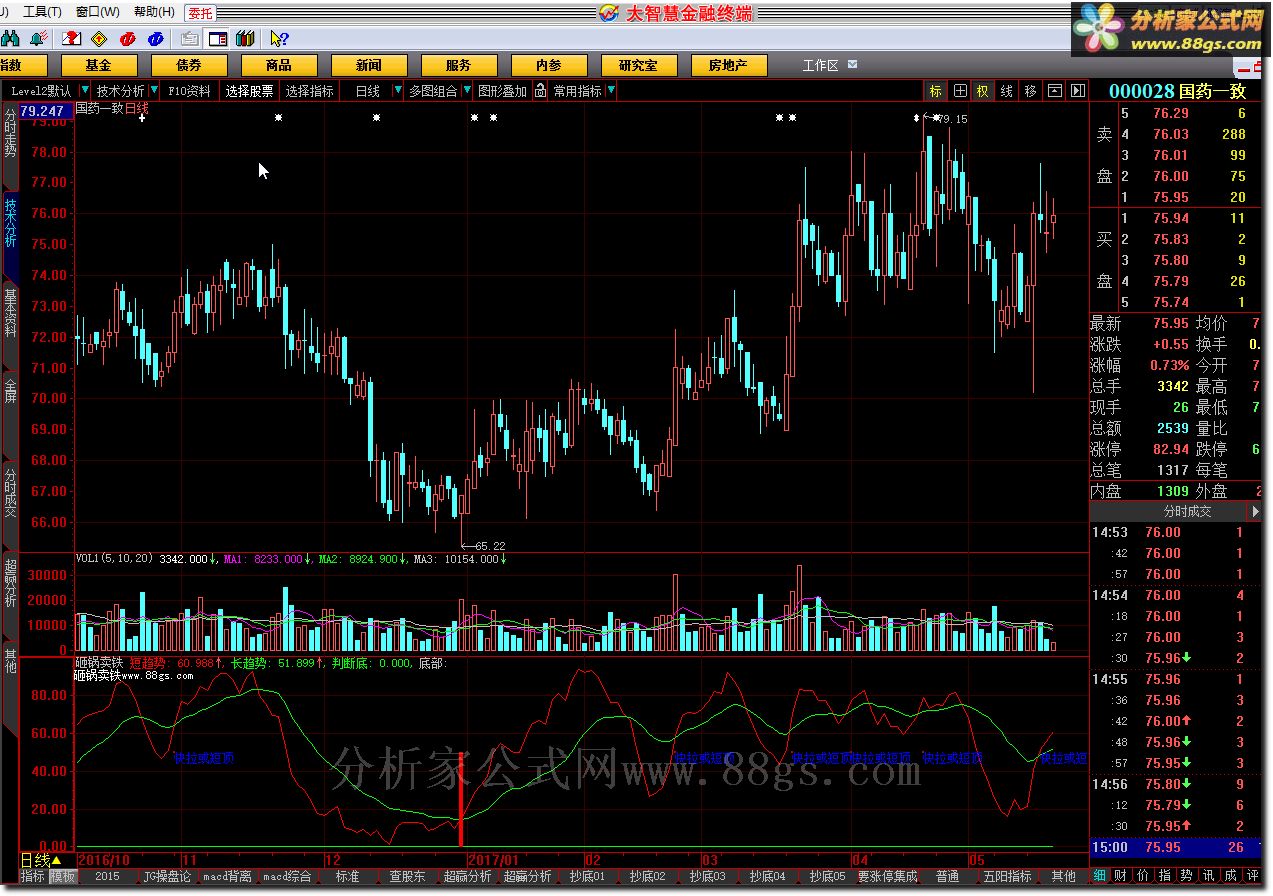Click 选择指标 in the chart toolbar
The width and height of the screenshot is (1273, 896).
tap(310, 91)
